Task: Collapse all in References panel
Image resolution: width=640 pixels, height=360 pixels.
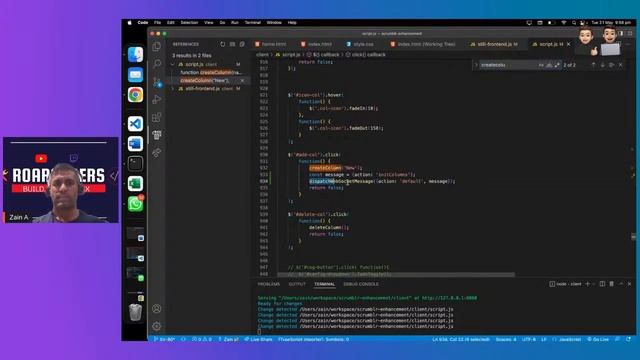Action: tap(242, 44)
